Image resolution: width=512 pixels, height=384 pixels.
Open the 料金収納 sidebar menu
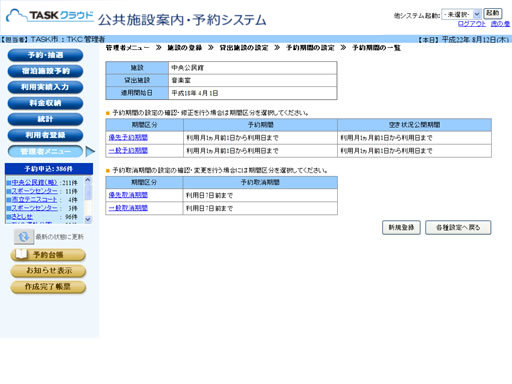tap(45, 103)
